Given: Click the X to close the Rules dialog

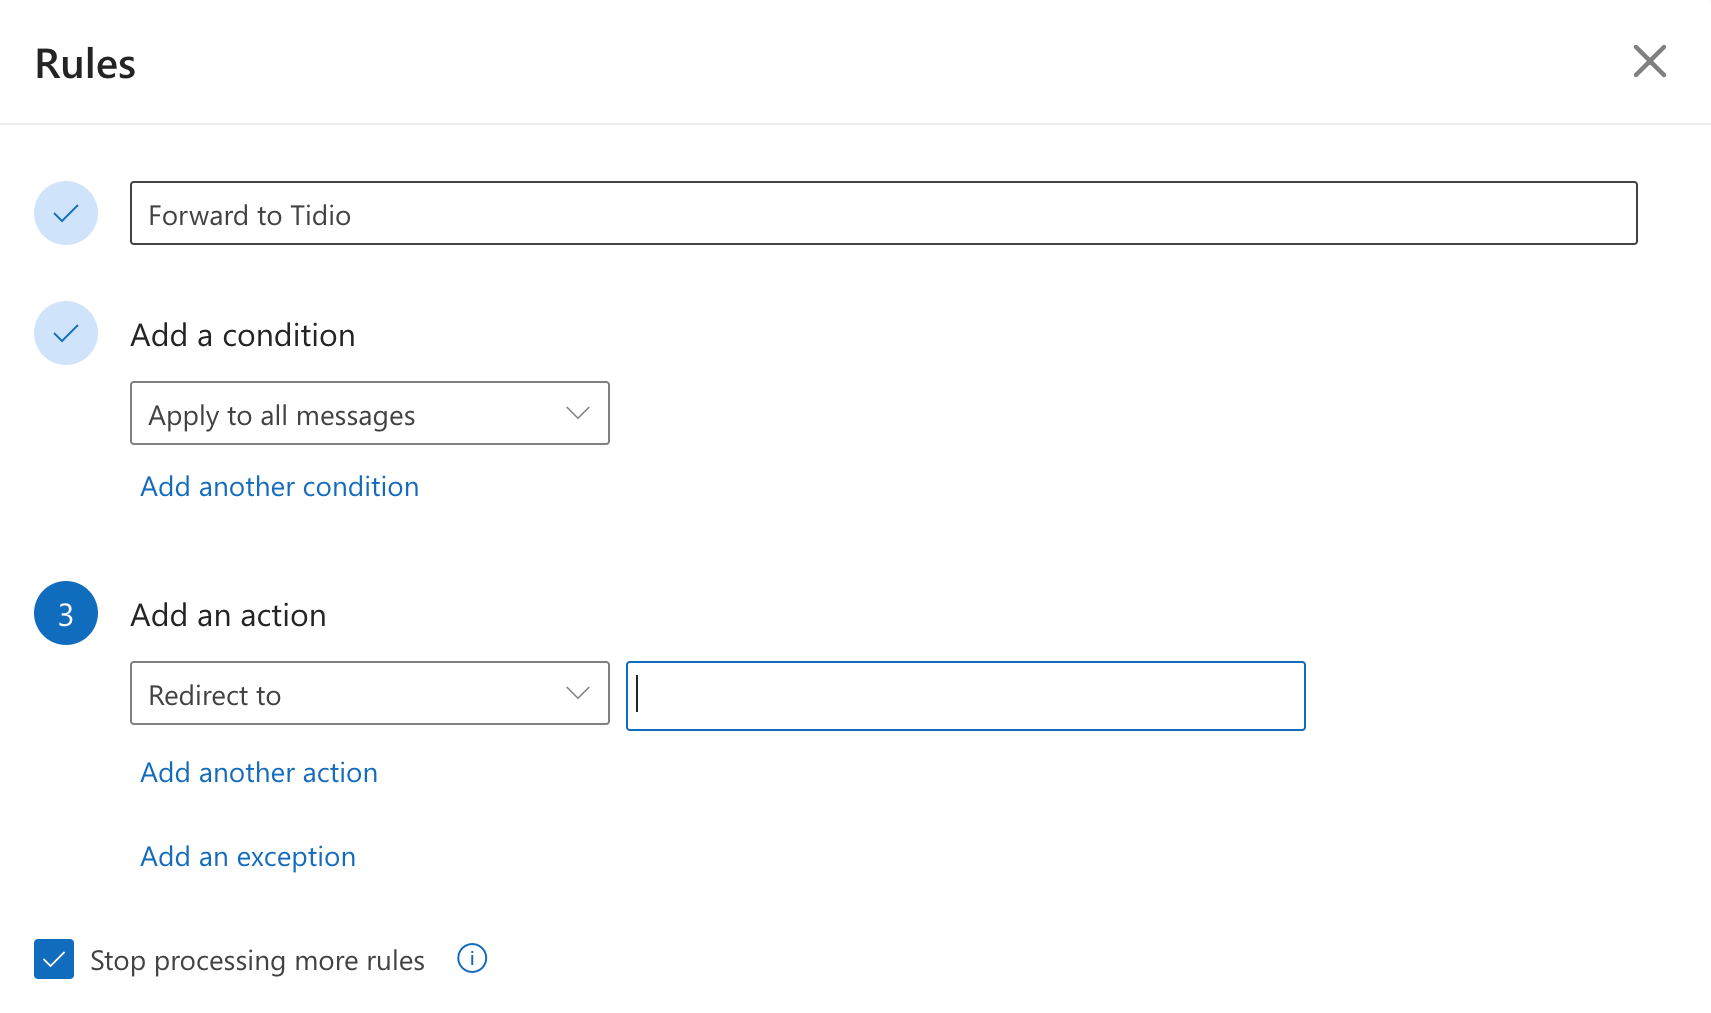Looking at the screenshot, I should pyautogui.click(x=1649, y=61).
